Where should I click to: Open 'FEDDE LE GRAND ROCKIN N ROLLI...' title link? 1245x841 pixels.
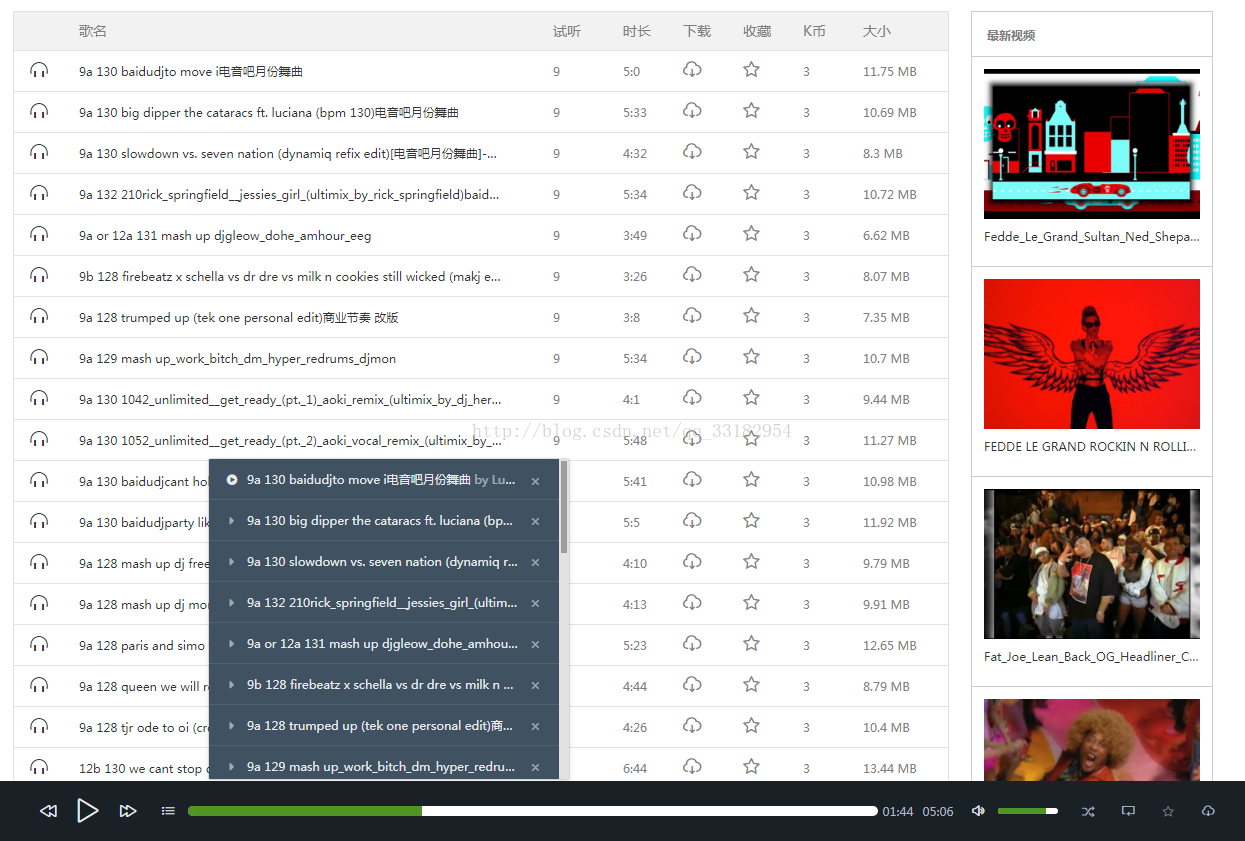pyautogui.click(x=1090, y=447)
